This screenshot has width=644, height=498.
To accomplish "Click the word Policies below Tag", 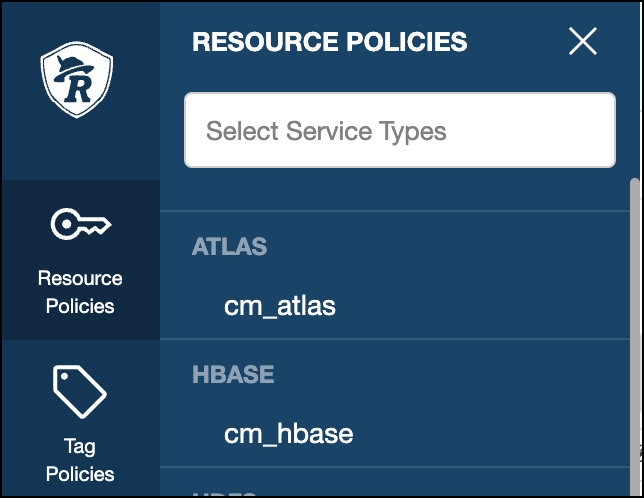I will pyautogui.click(x=80, y=474).
